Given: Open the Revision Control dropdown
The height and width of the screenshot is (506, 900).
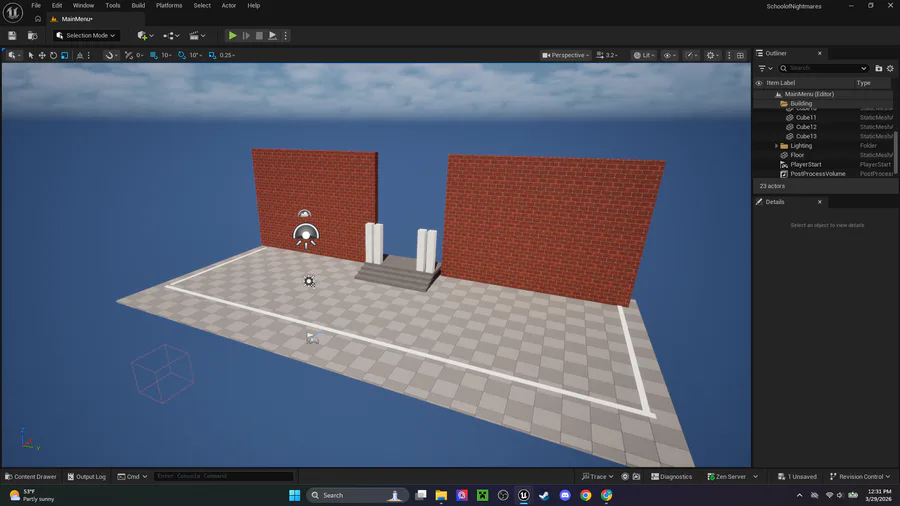Looking at the screenshot, I should click(x=860, y=476).
